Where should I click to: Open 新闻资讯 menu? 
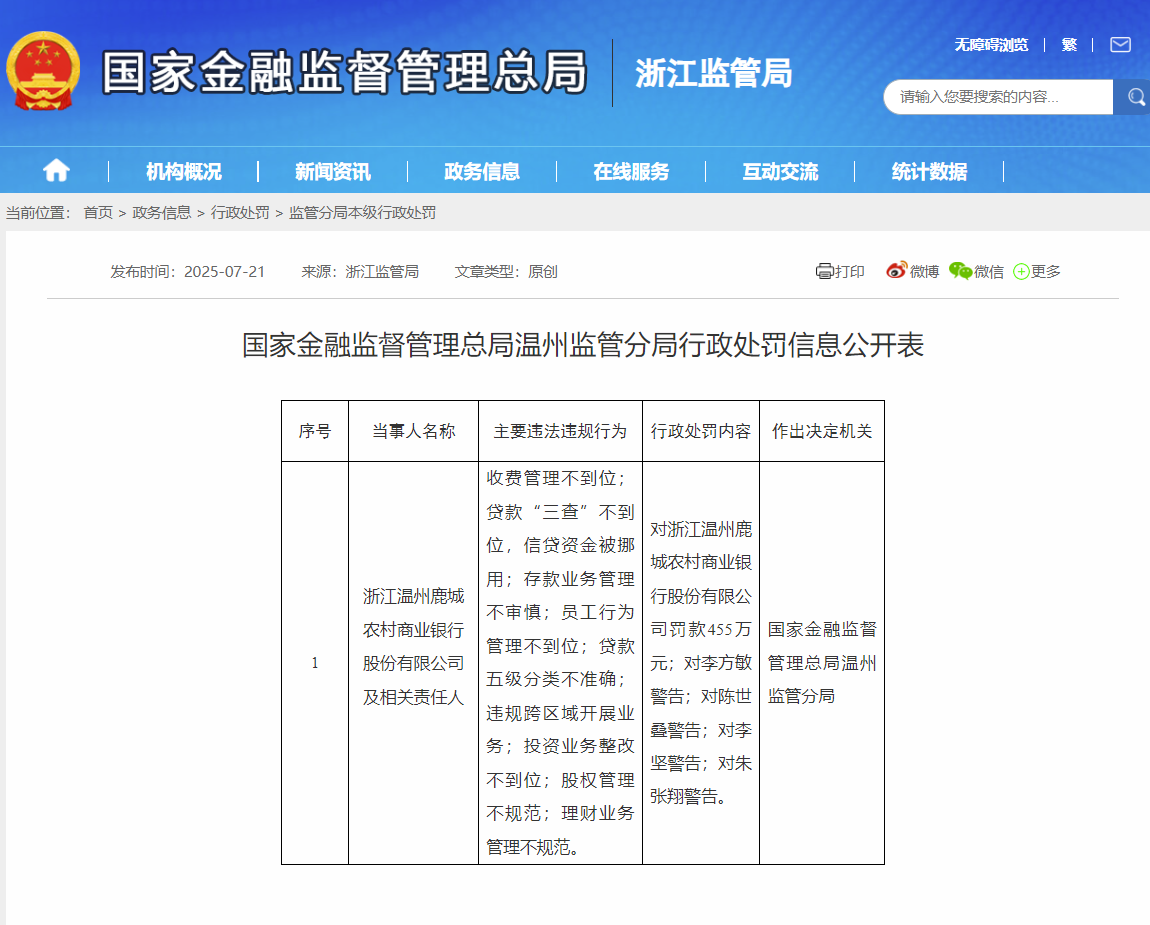[332, 172]
